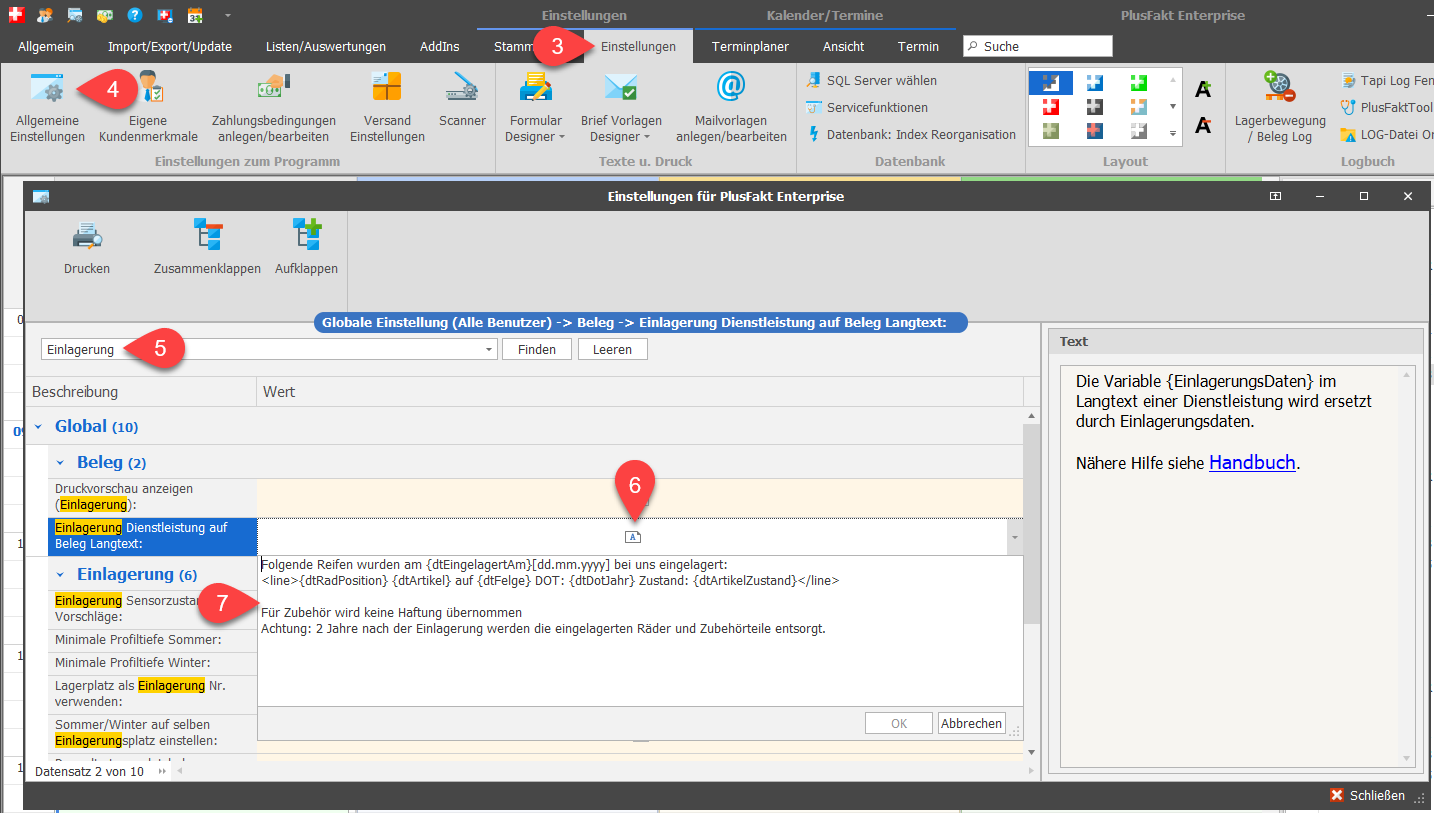Open Lagerbewegung / Beleg Log
The width and height of the screenshot is (1434, 813).
coord(1279,107)
